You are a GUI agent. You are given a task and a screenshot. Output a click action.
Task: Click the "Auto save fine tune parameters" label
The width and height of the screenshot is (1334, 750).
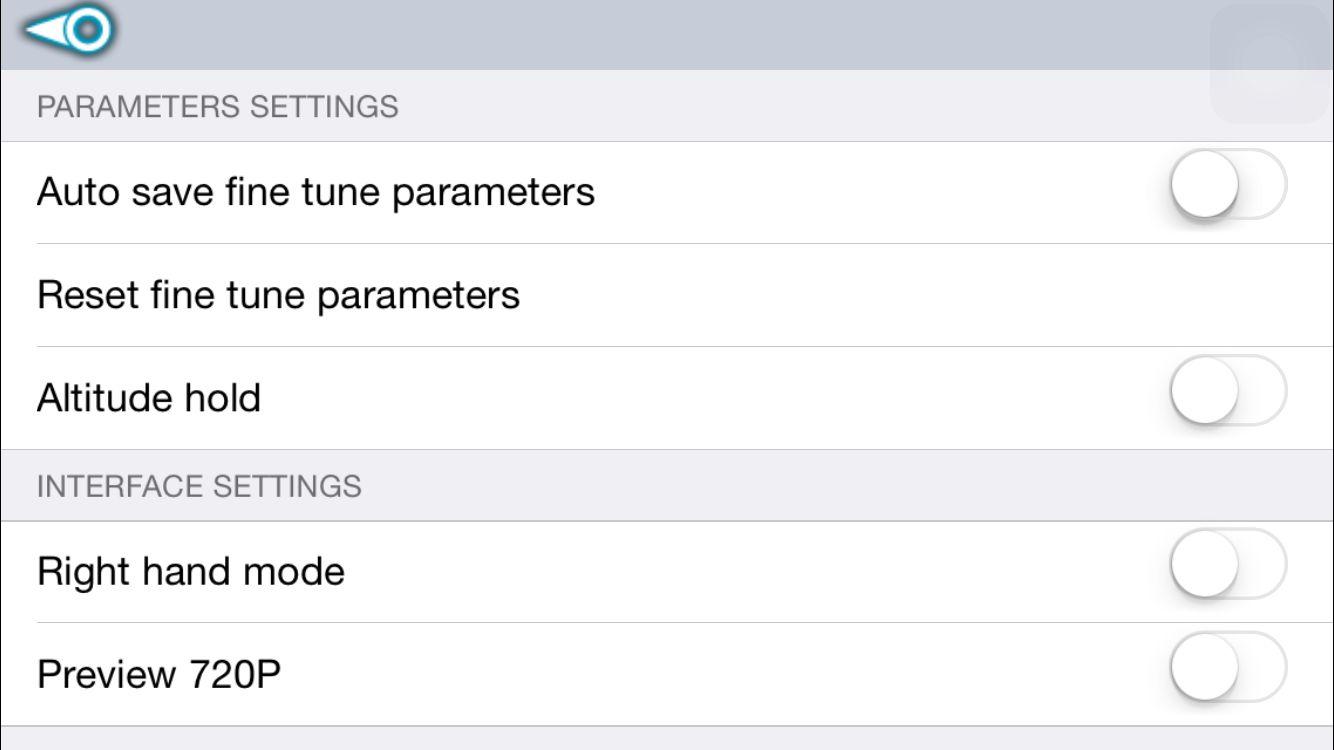(315, 191)
